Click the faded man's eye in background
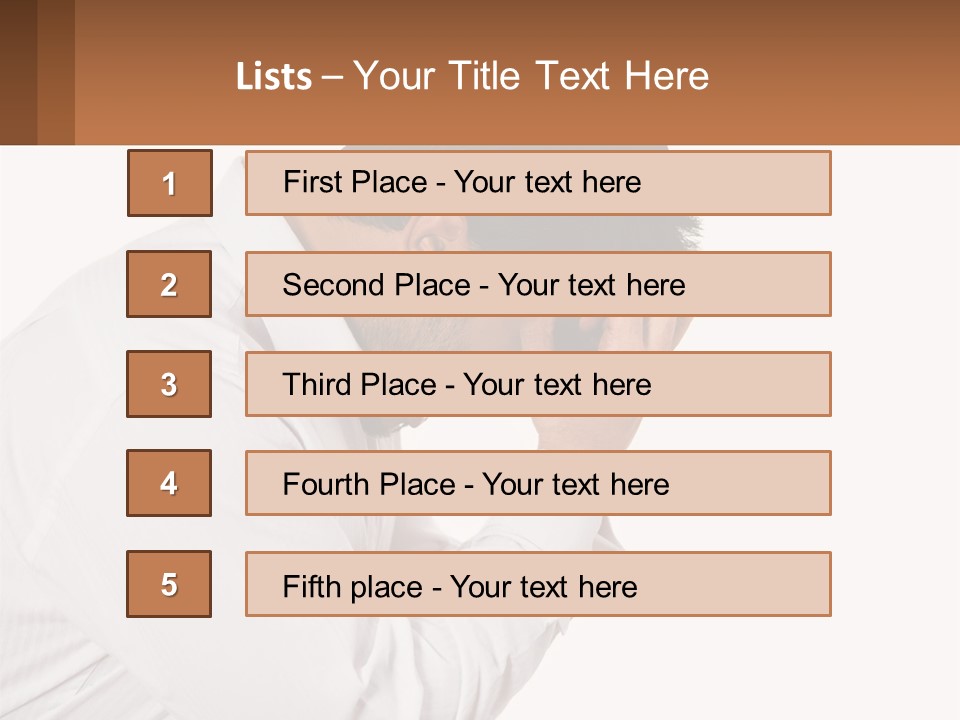960x720 pixels. (x=428, y=240)
